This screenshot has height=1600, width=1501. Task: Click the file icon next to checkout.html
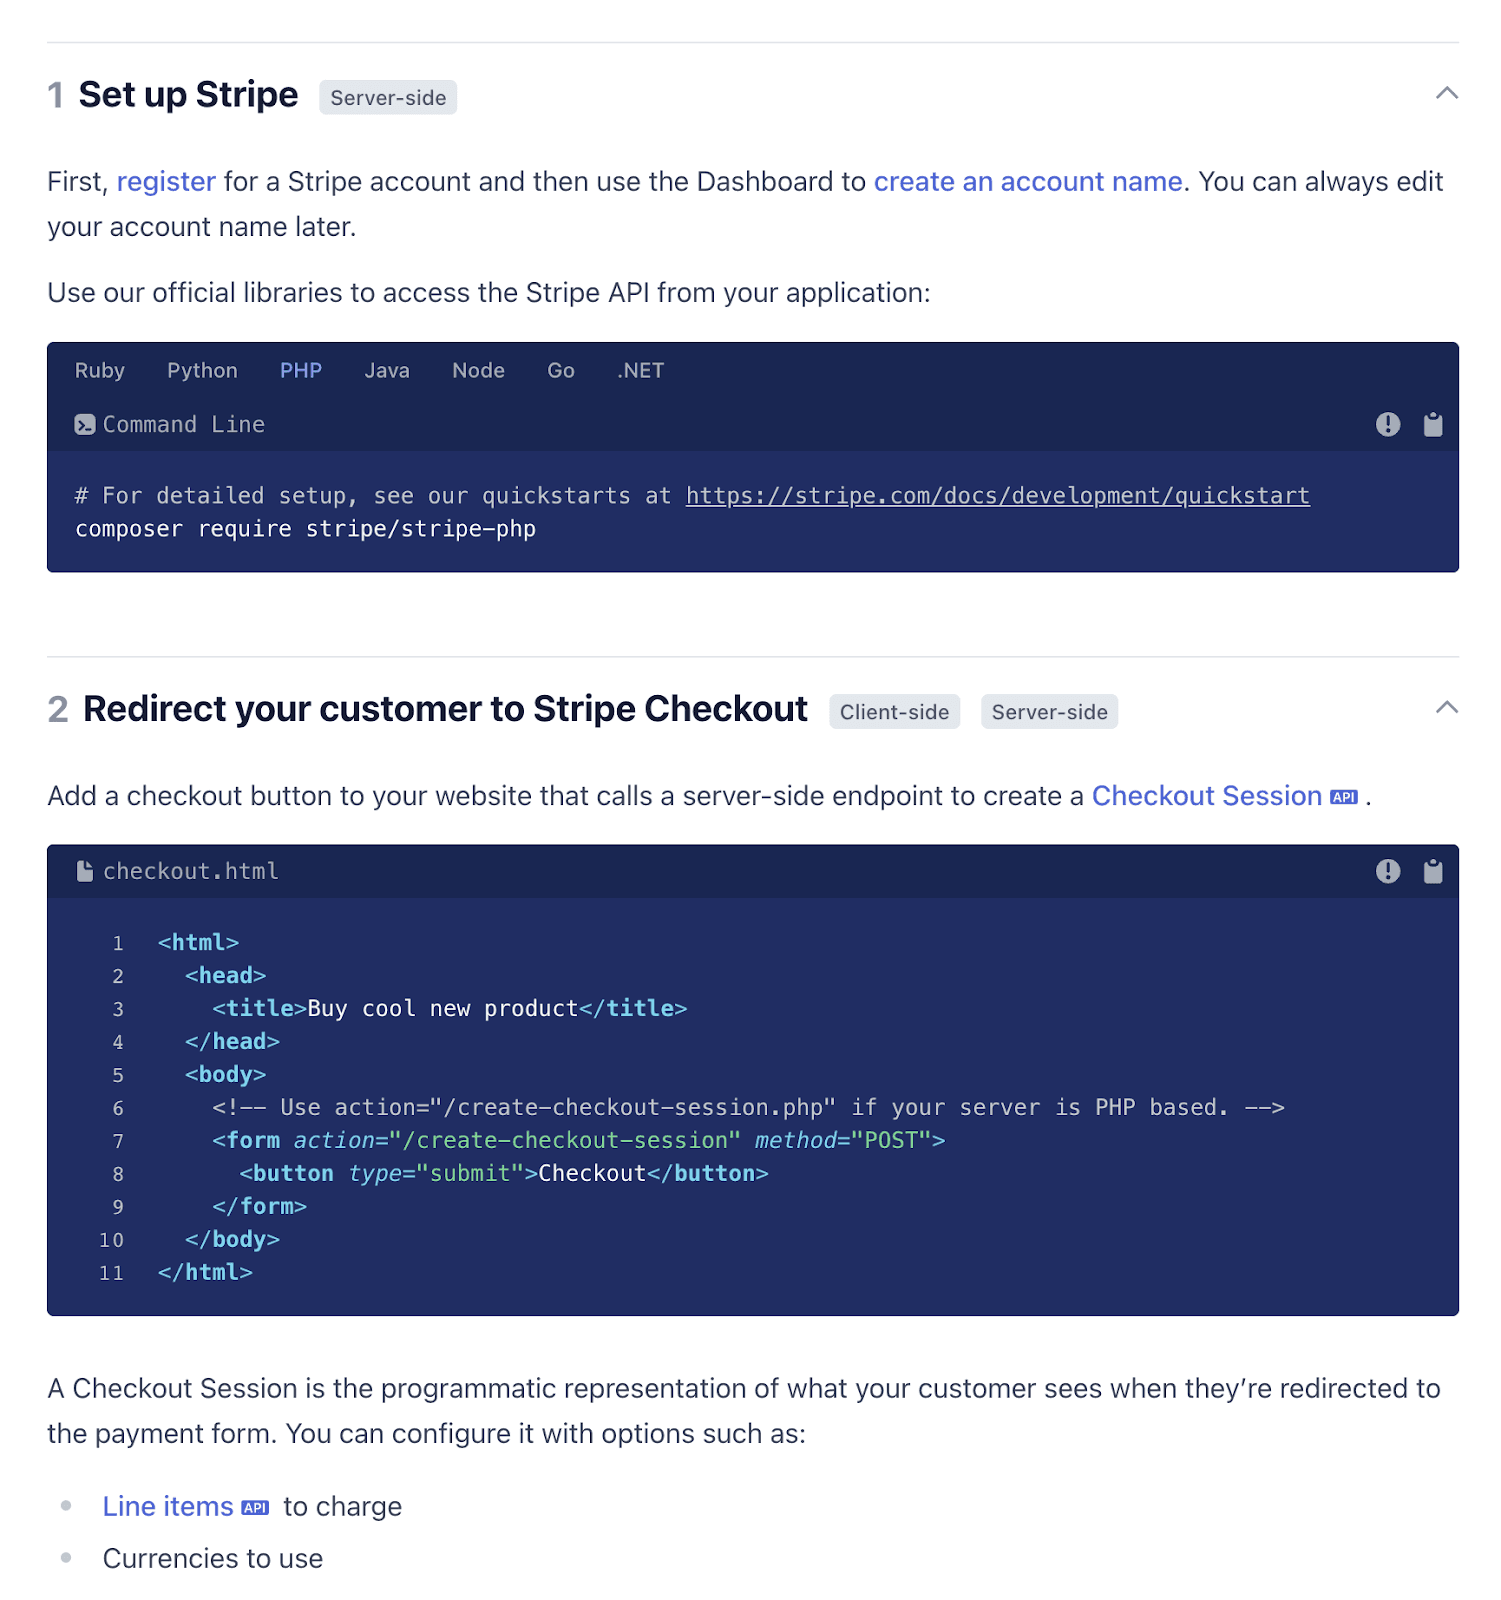(x=84, y=870)
